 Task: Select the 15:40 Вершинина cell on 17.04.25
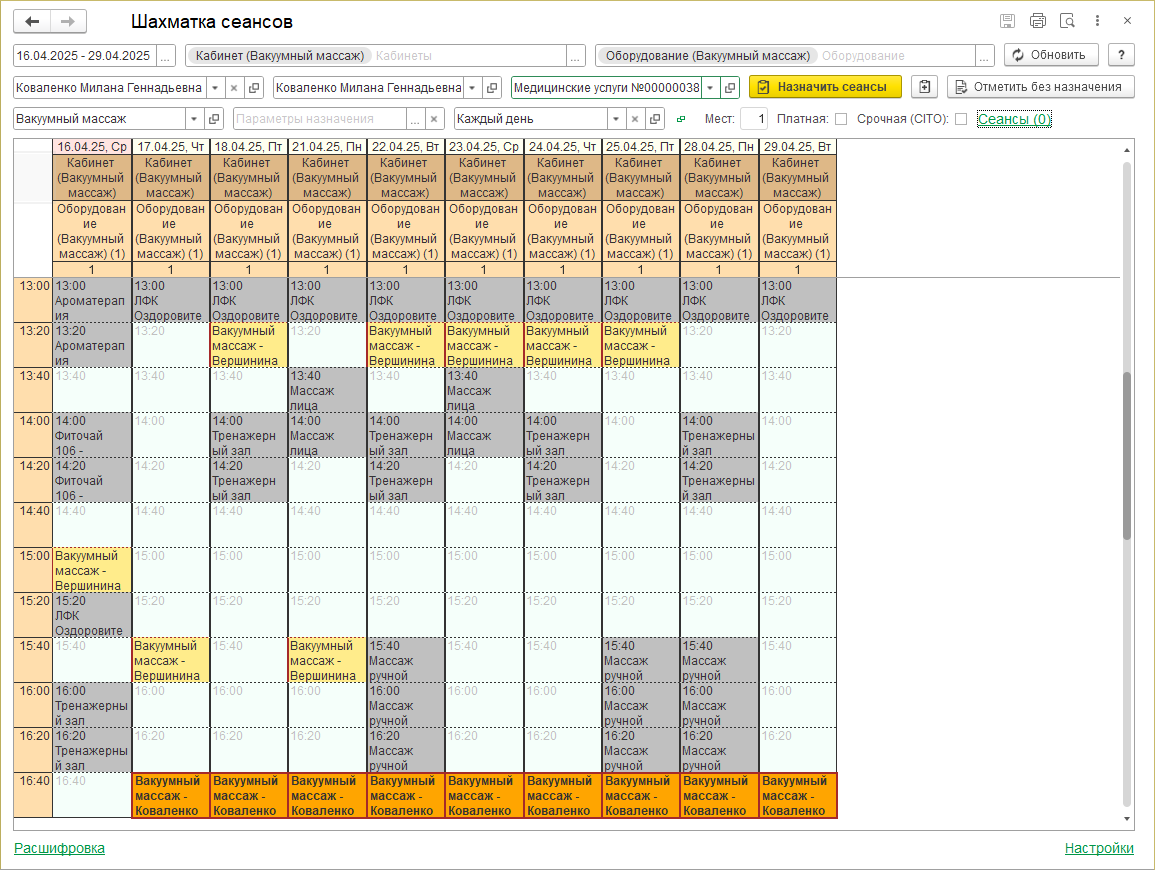(x=171, y=660)
